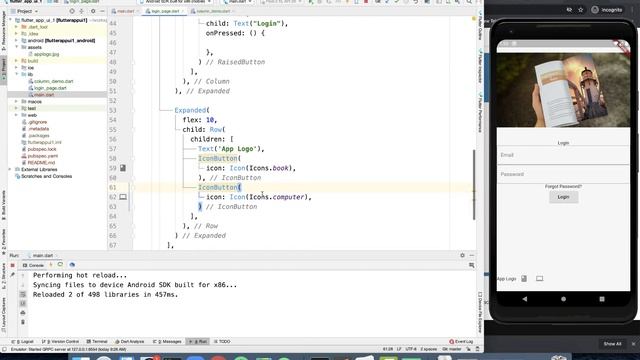Click the Email field in emulator

pyautogui.click(x=563, y=156)
